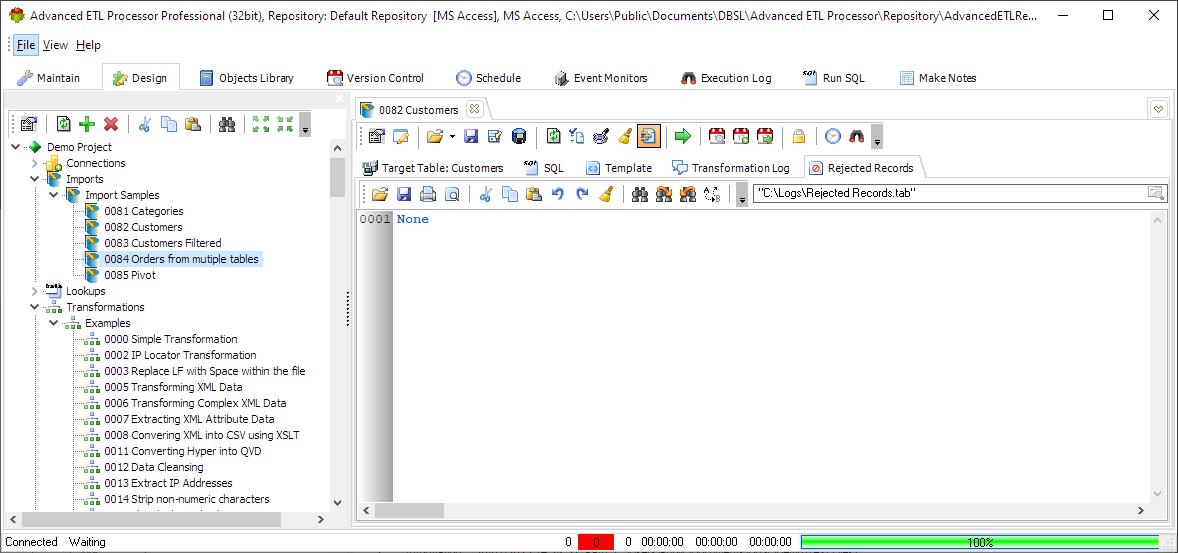
Task: Toggle the highlighted orange-bordered toolbar button
Action: [648, 136]
